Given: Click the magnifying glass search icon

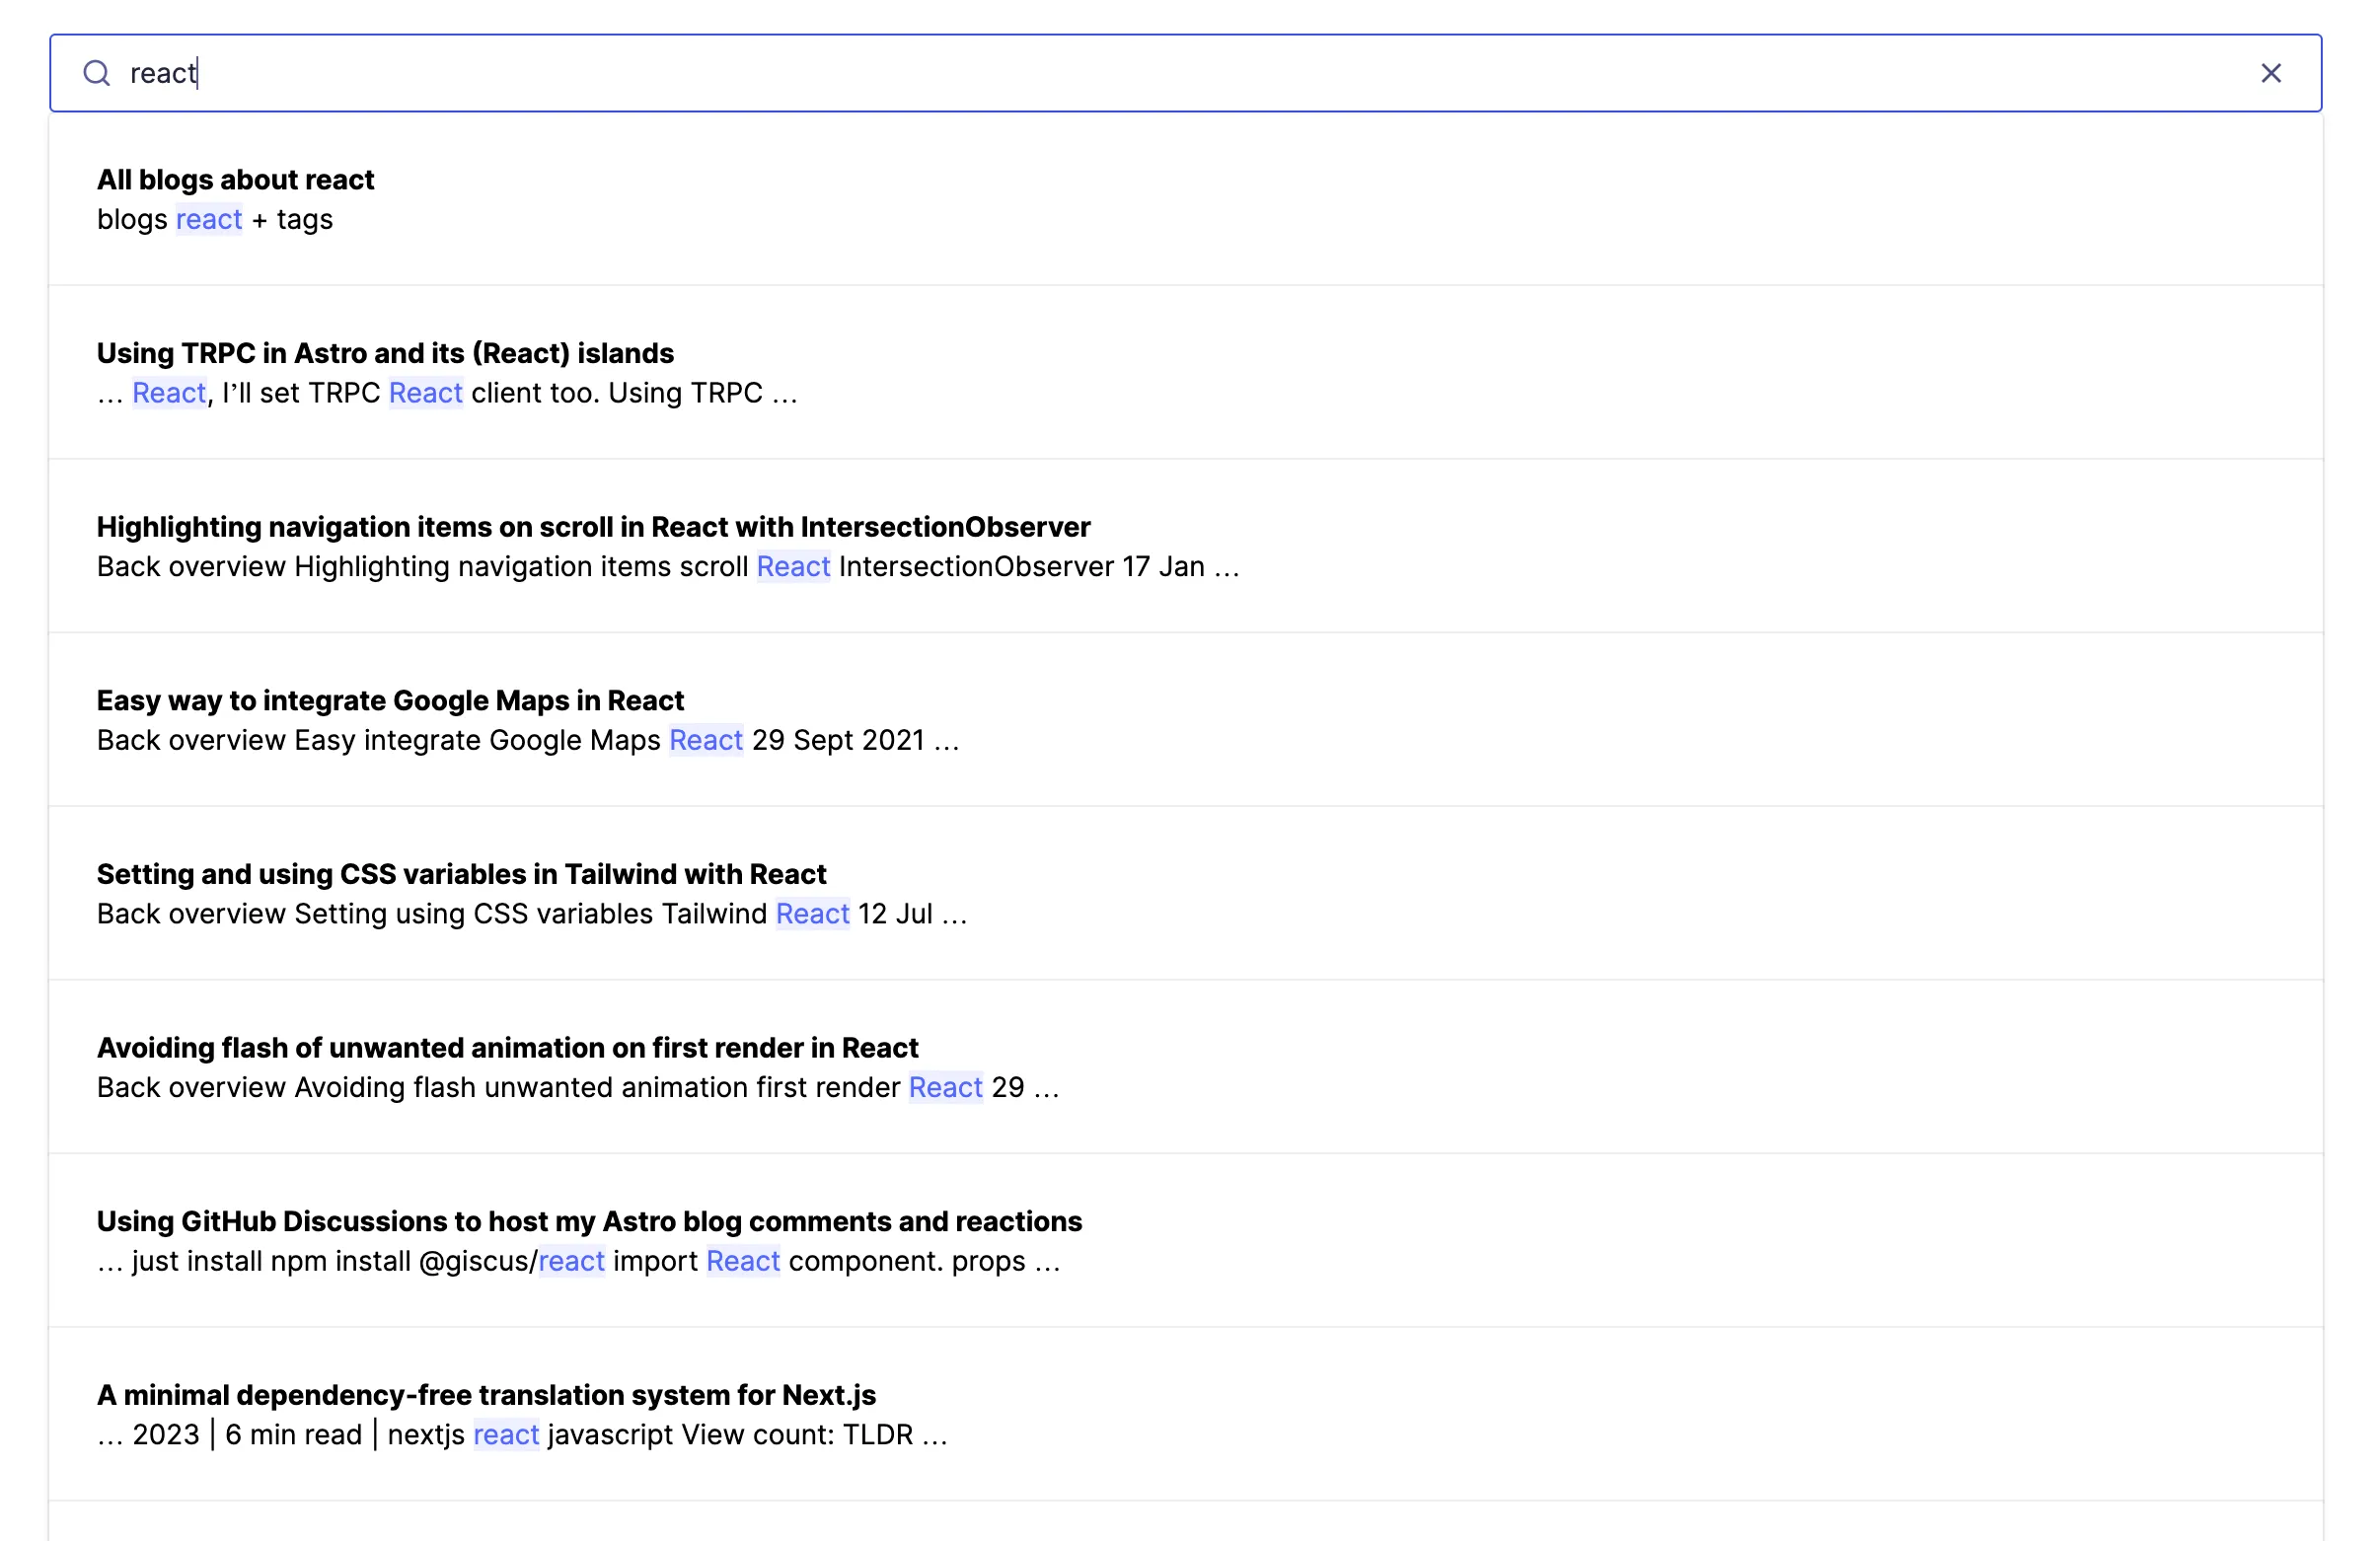Looking at the screenshot, I should [x=97, y=73].
